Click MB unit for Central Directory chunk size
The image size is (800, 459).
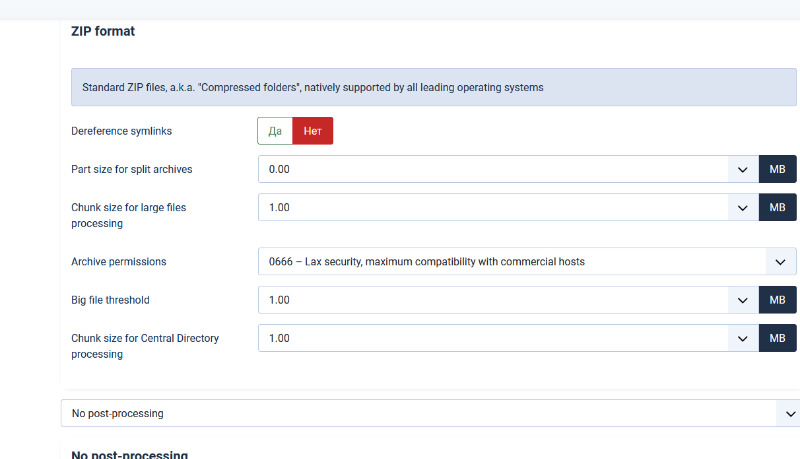click(x=778, y=338)
